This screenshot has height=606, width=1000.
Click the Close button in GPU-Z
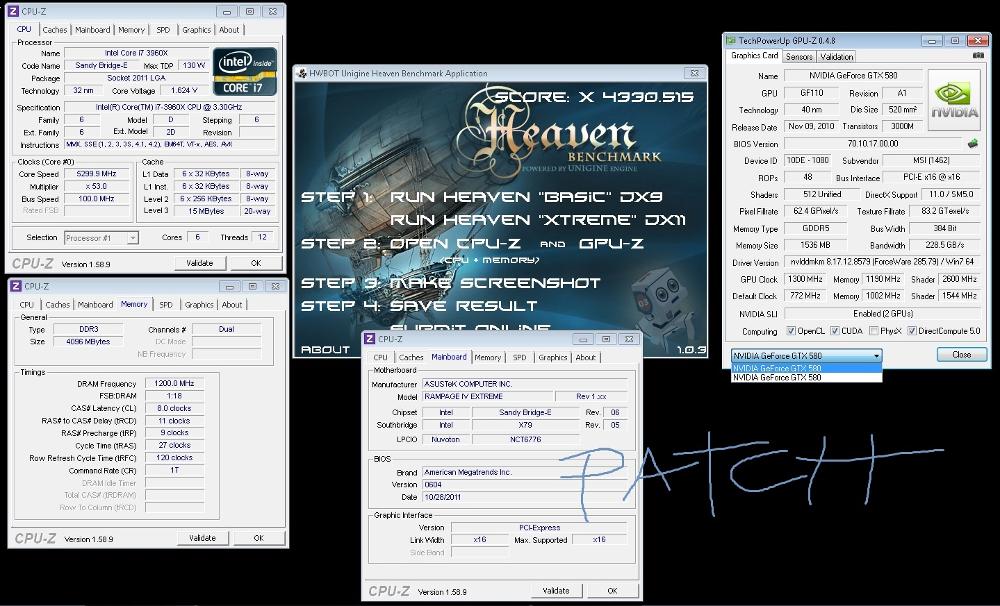(x=962, y=355)
